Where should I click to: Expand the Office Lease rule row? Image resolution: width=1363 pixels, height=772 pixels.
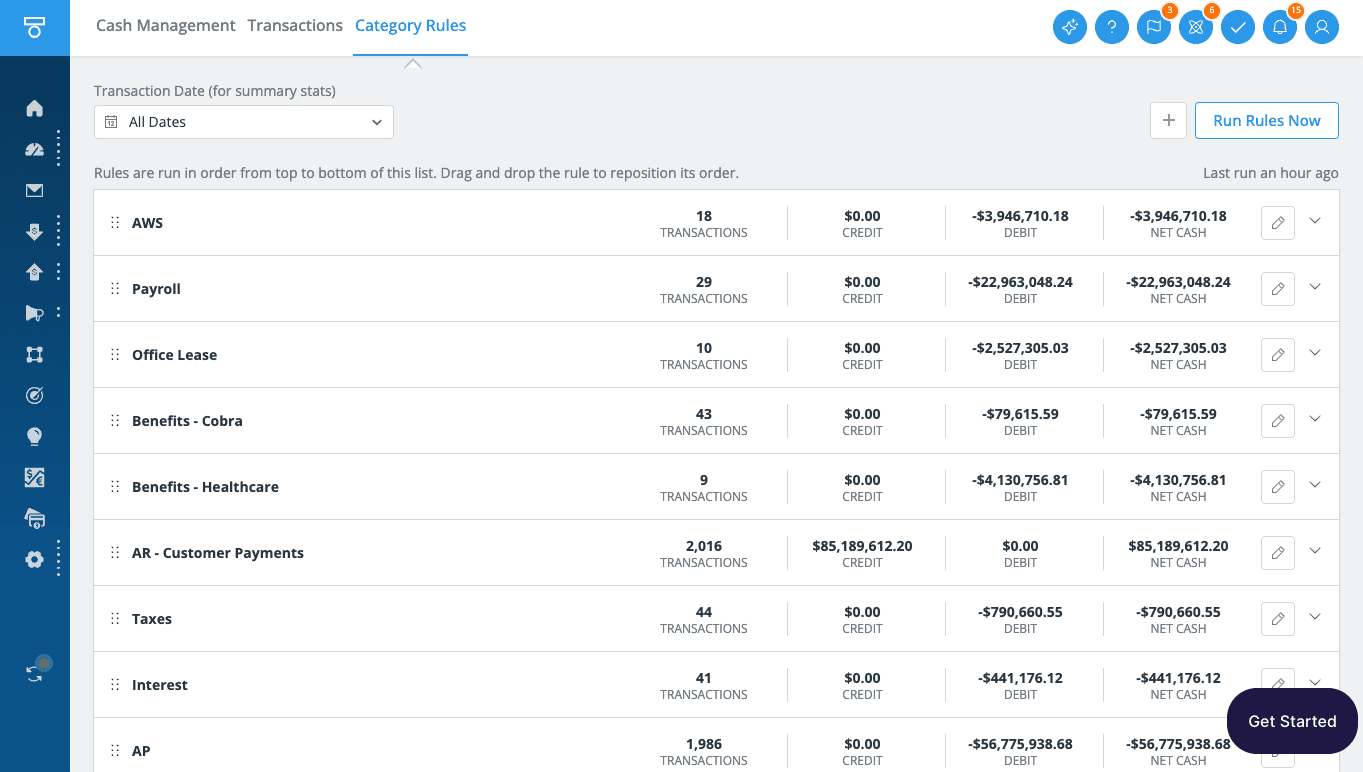point(1314,354)
